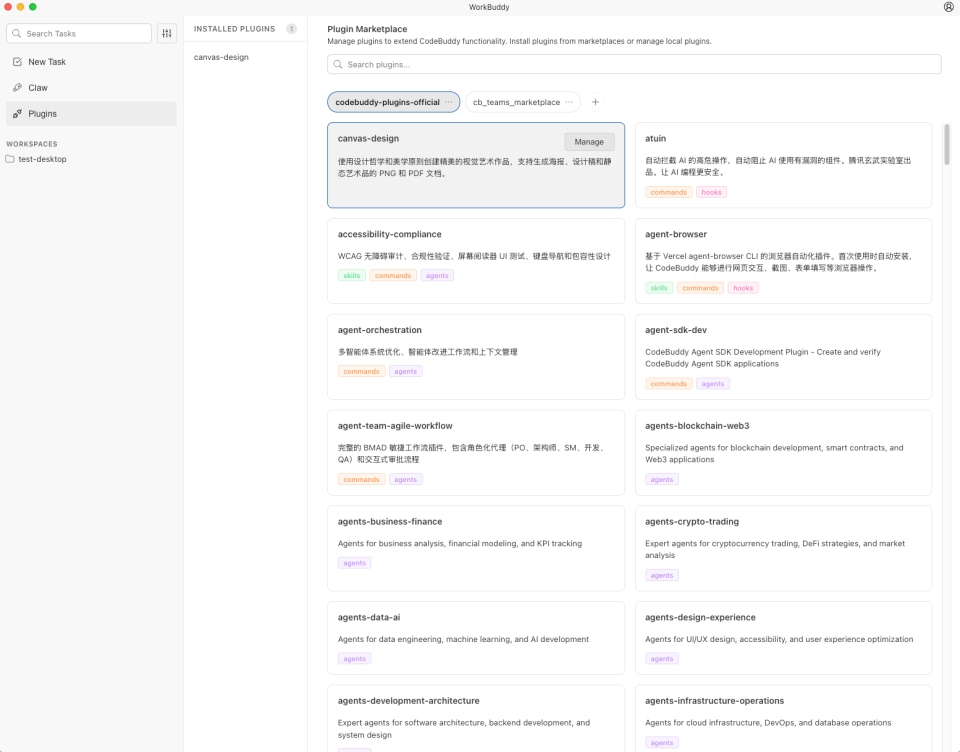Click the Claw icon in sidebar

click(x=17, y=88)
